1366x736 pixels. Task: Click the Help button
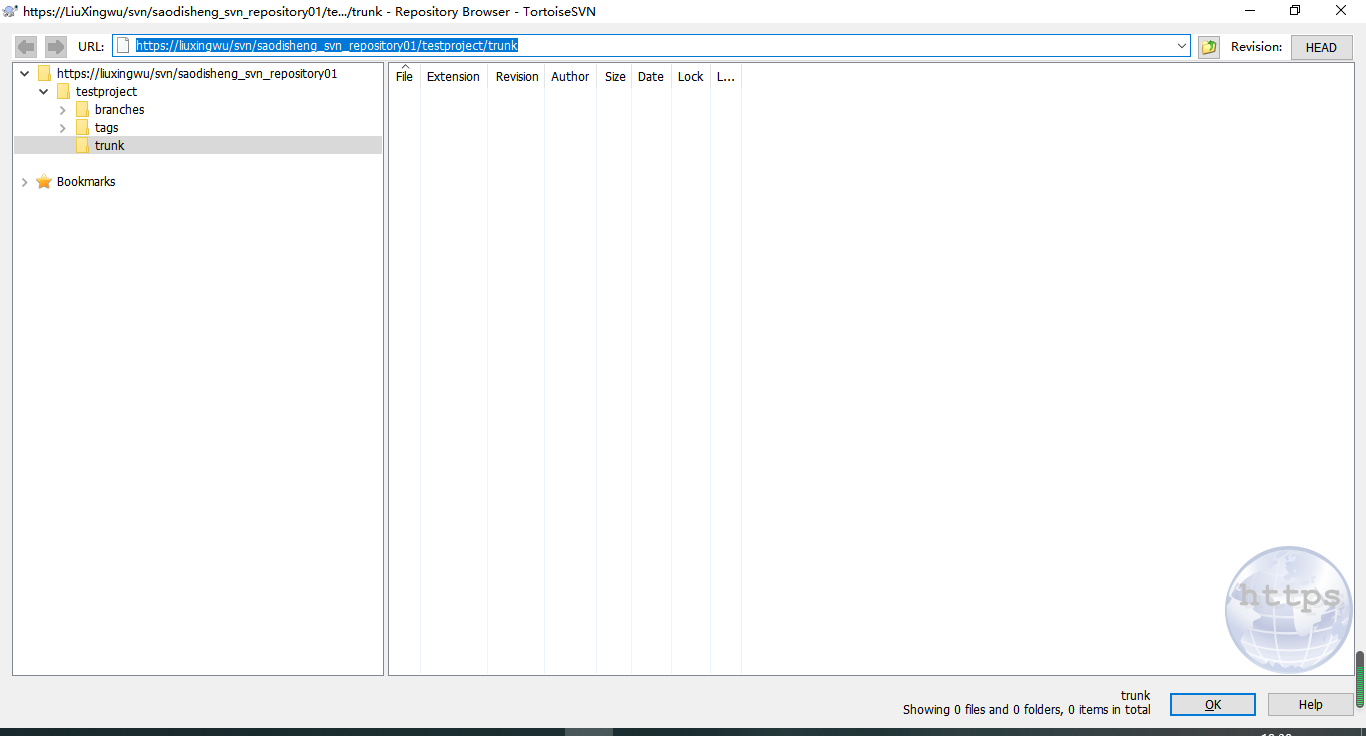1310,705
